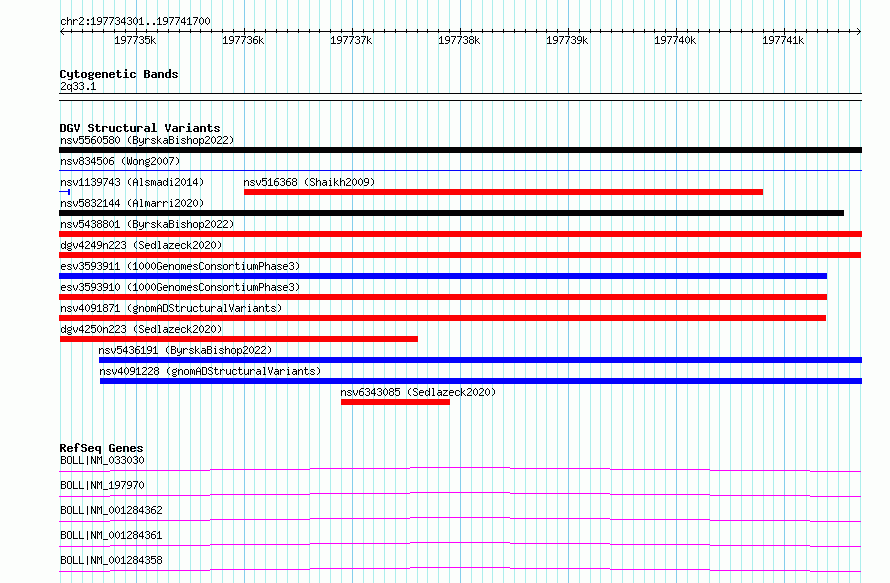
Task: Click the 197737k ruler position
Action: pos(351,40)
